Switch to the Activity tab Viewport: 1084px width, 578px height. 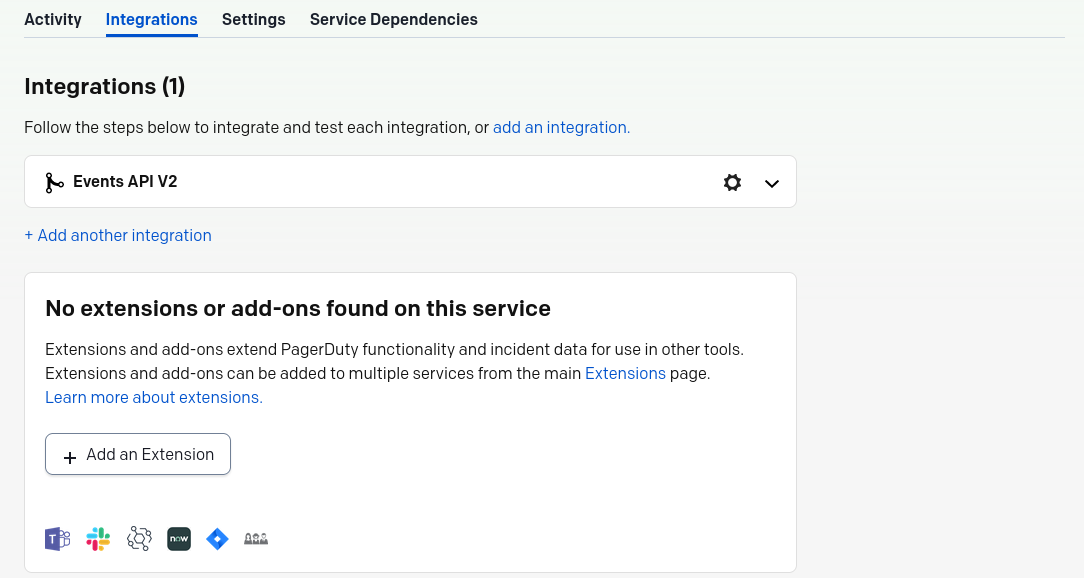(53, 19)
